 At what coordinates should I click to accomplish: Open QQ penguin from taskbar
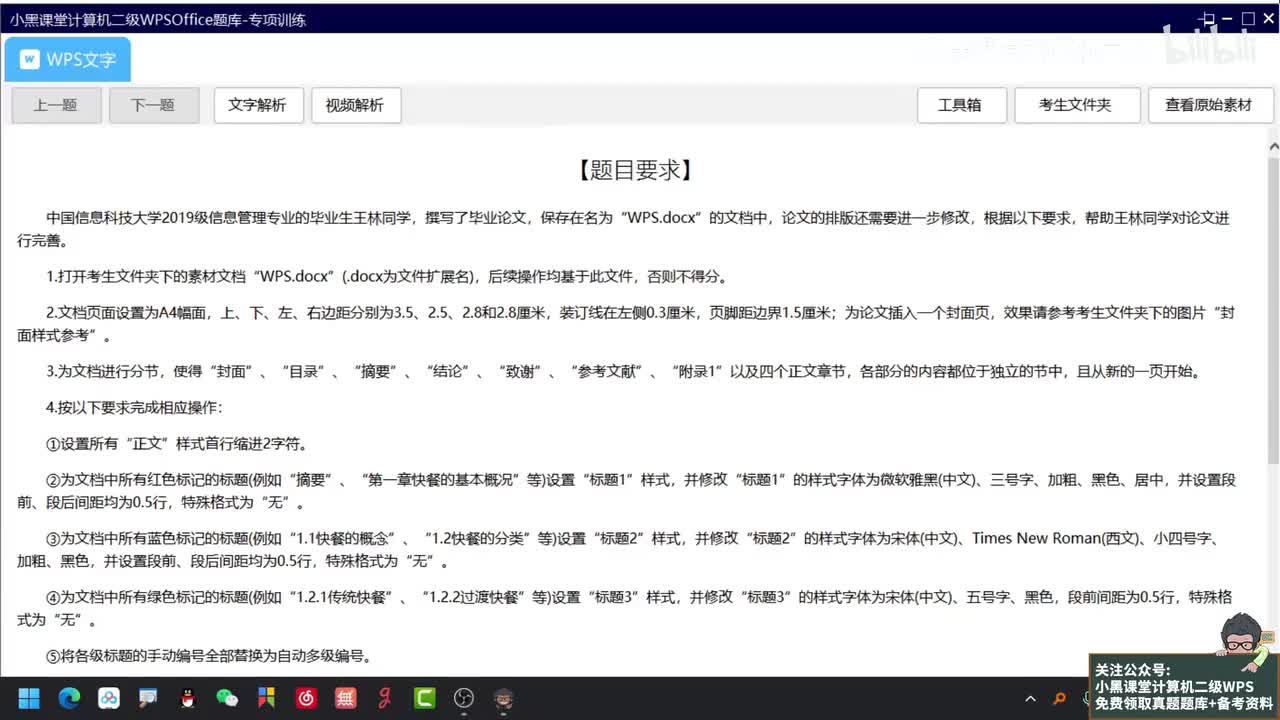(x=187, y=698)
